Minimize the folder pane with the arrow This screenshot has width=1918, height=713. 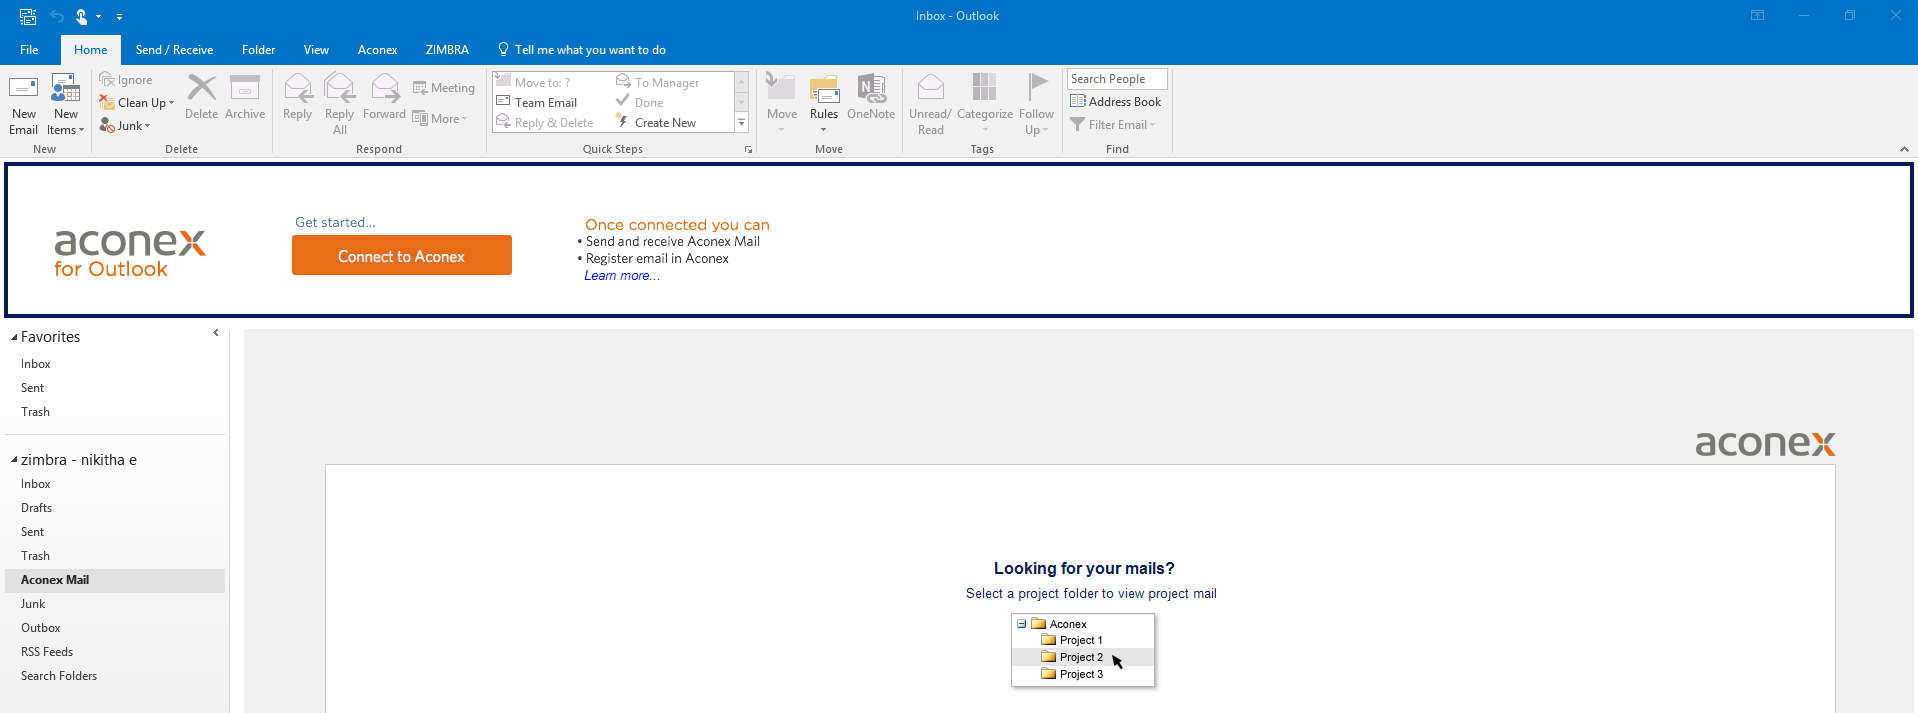[216, 333]
